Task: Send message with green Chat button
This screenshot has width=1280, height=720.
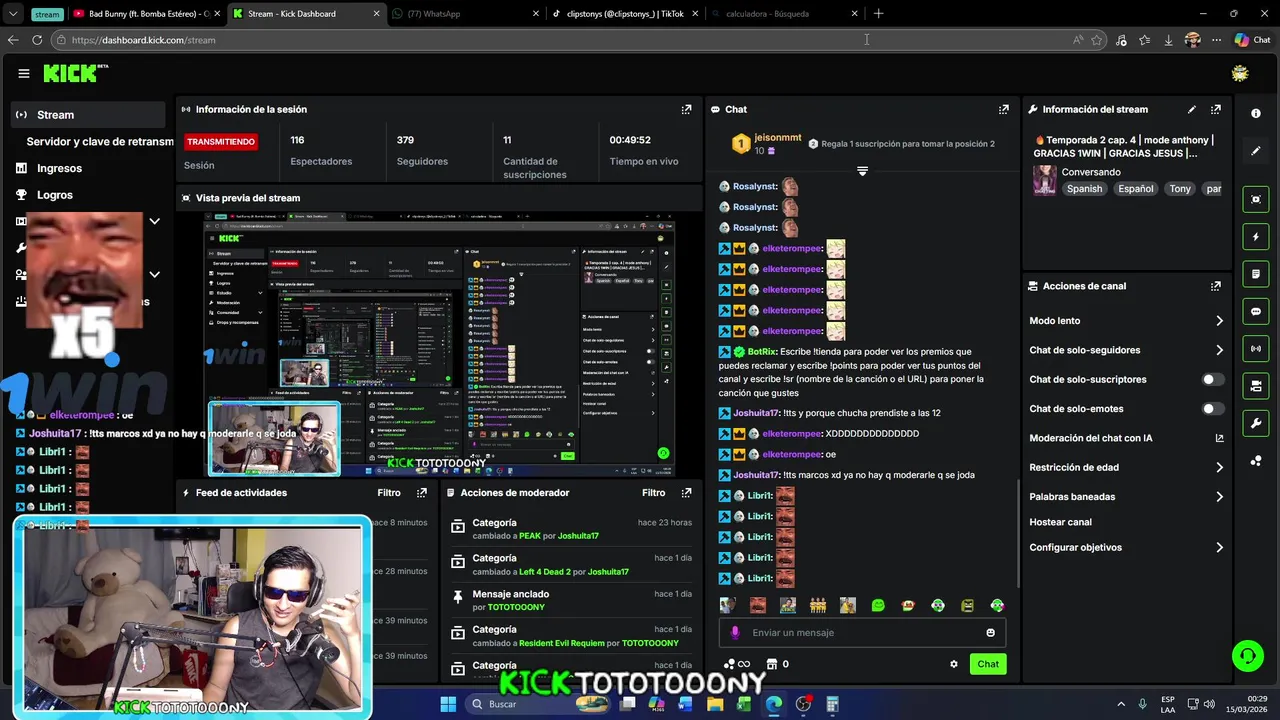Action: click(x=988, y=664)
